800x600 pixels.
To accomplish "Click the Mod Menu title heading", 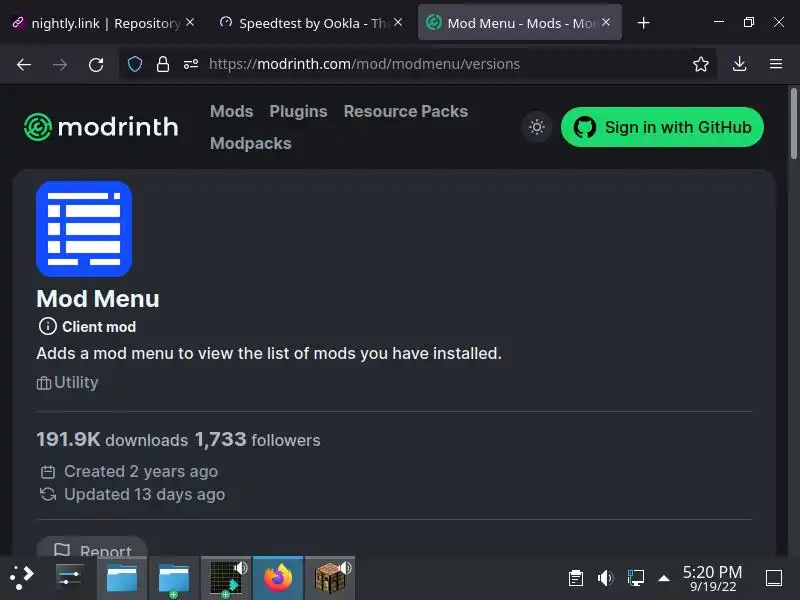I will coord(98,299).
